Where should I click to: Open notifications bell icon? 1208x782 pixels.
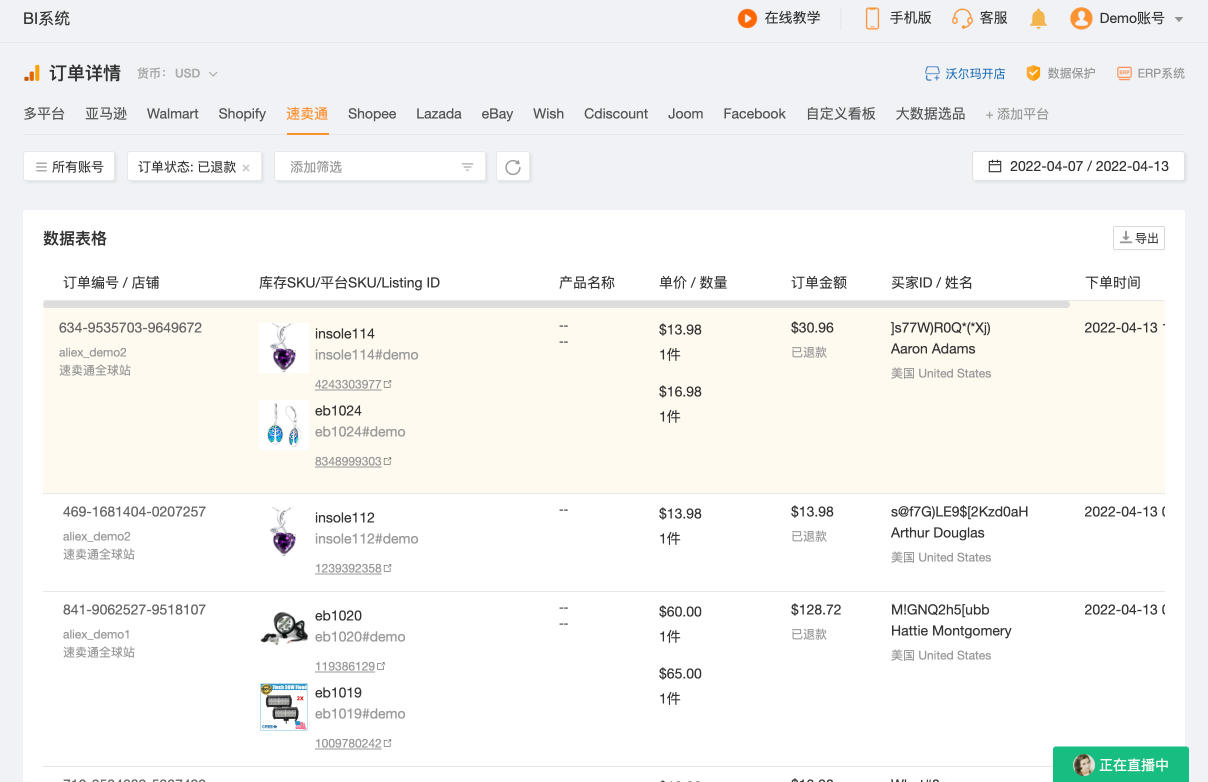[x=1039, y=18]
